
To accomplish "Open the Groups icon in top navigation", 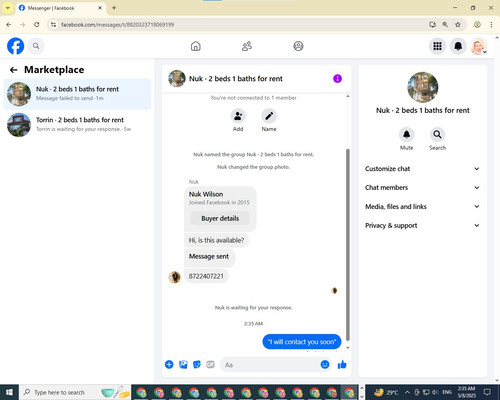I will 298,46.
